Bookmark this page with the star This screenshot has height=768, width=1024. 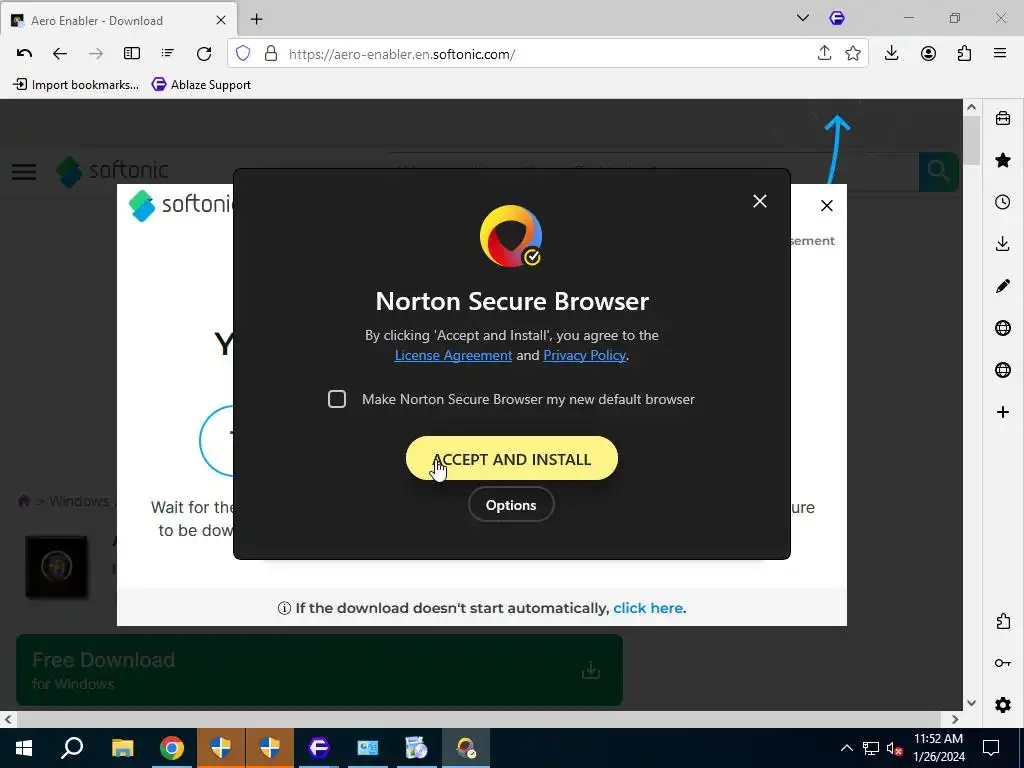pyautogui.click(x=853, y=54)
